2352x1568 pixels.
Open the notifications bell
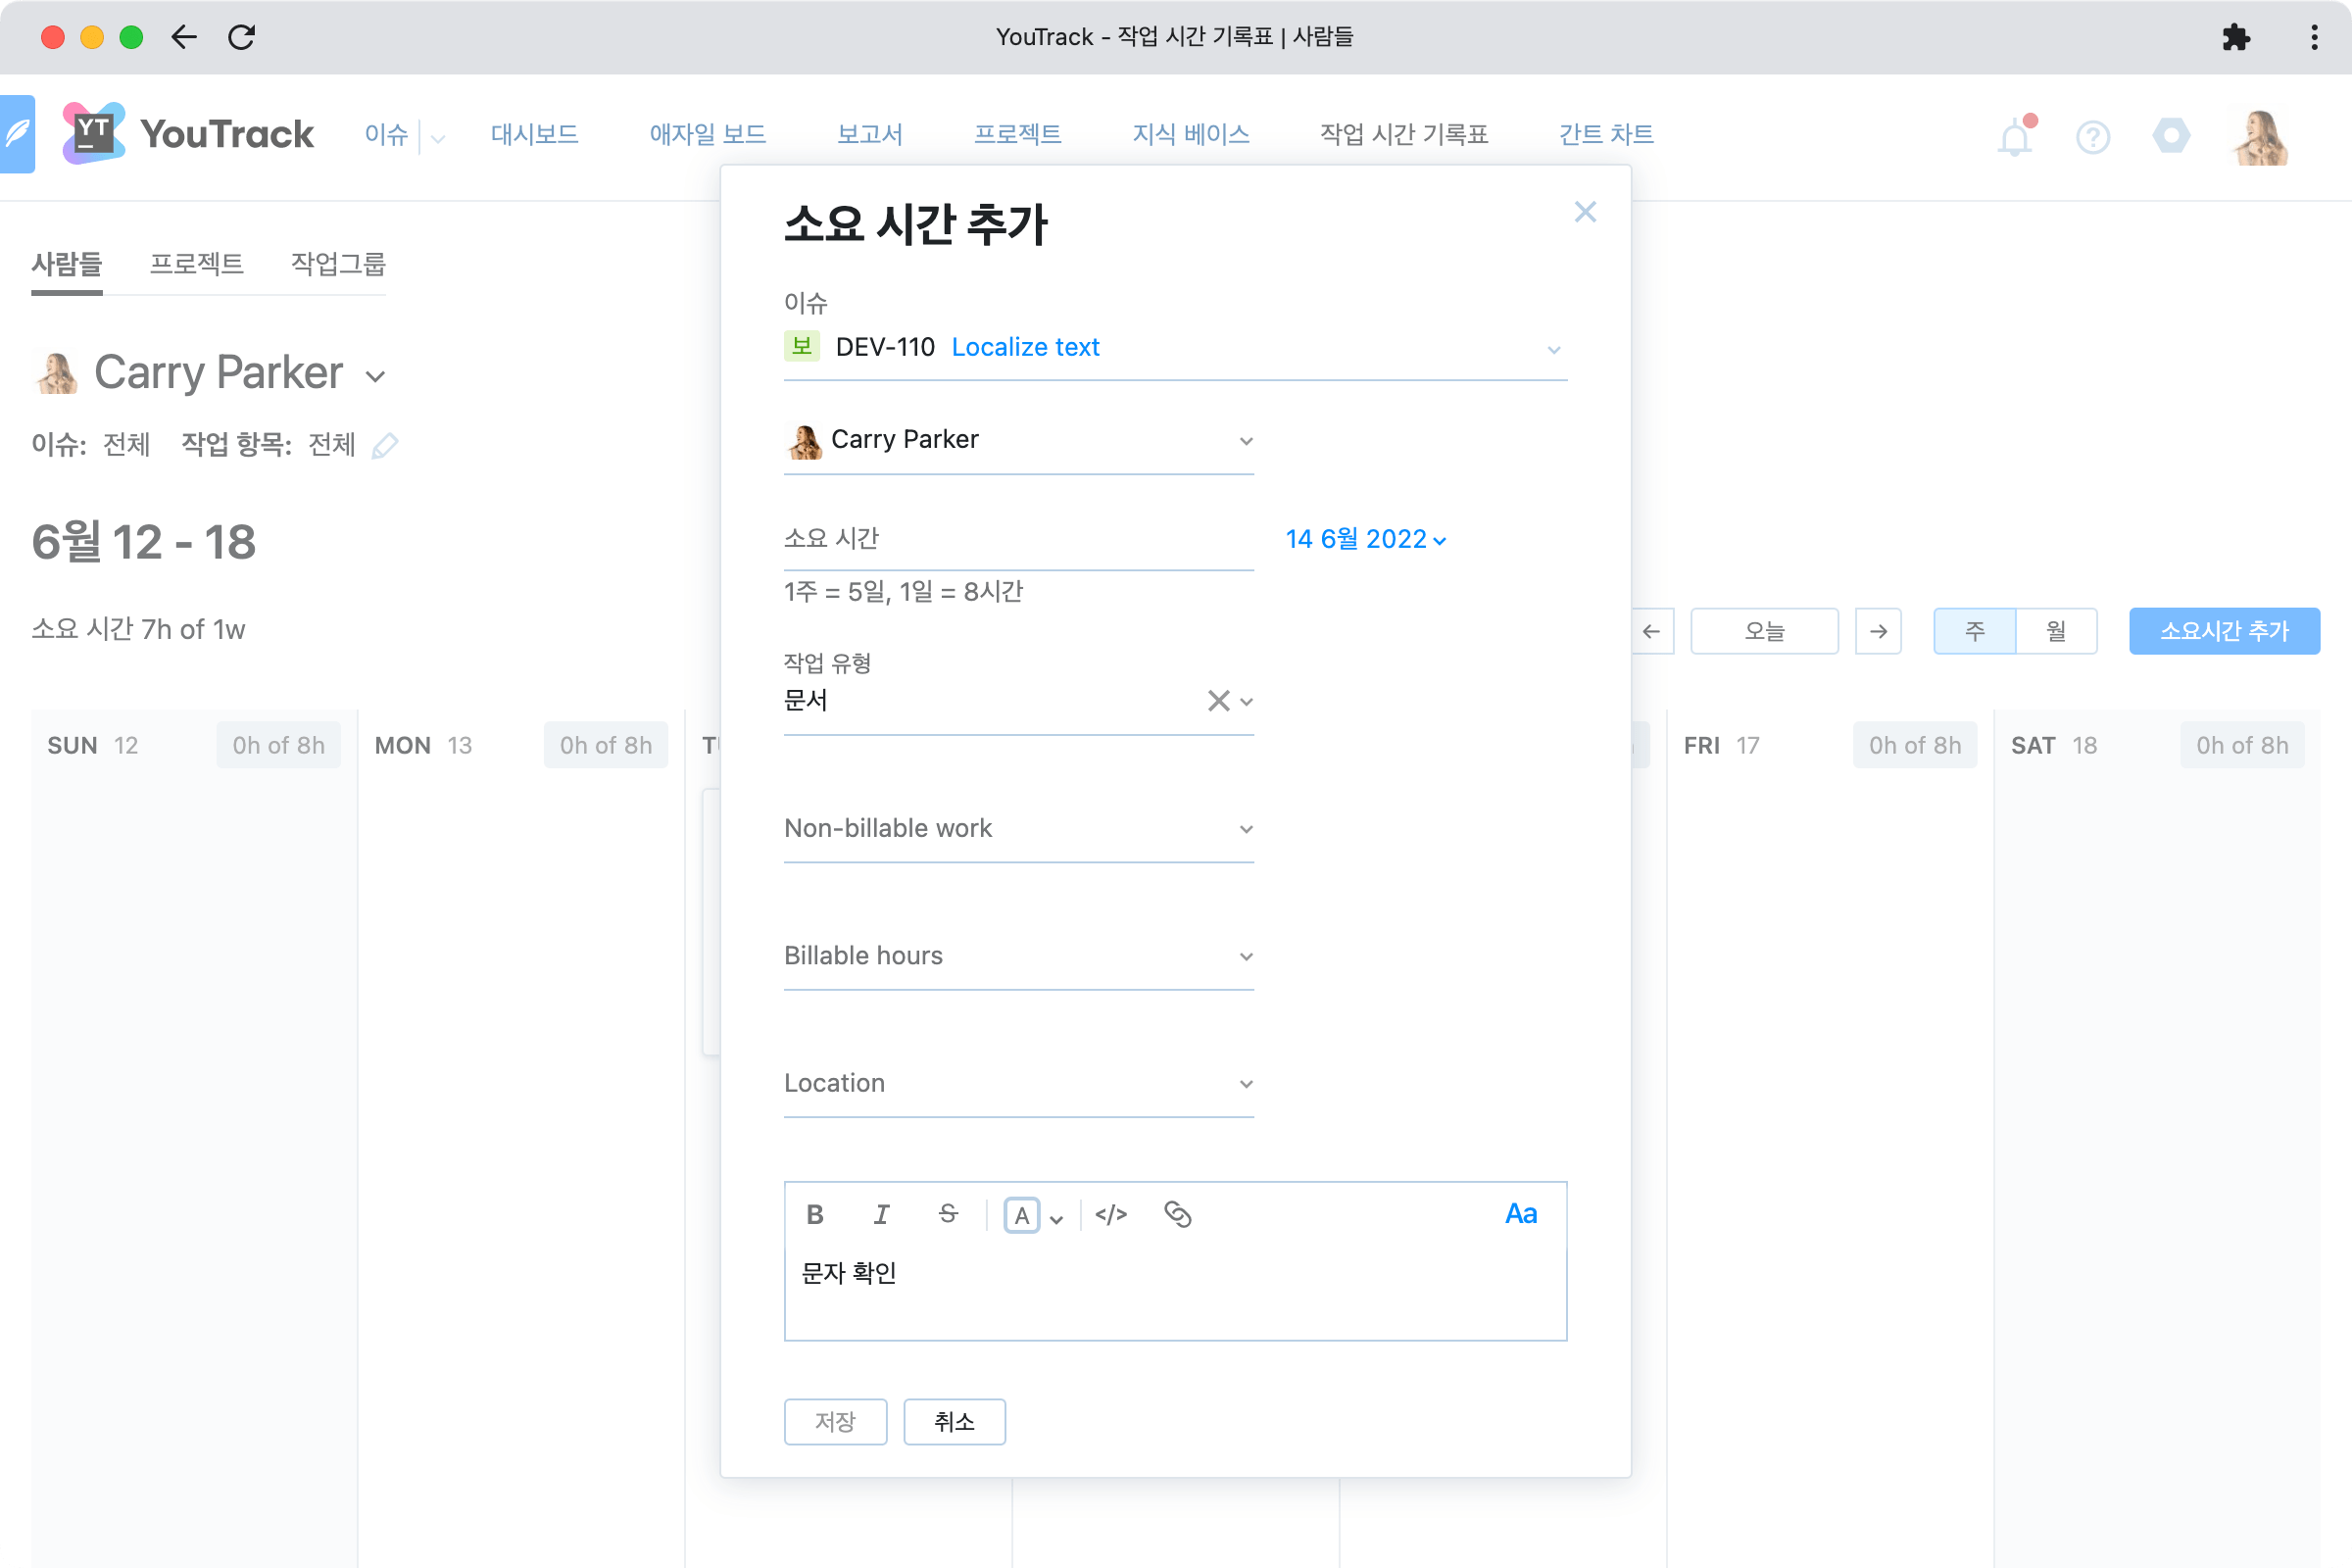pyautogui.click(x=2014, y=137)
